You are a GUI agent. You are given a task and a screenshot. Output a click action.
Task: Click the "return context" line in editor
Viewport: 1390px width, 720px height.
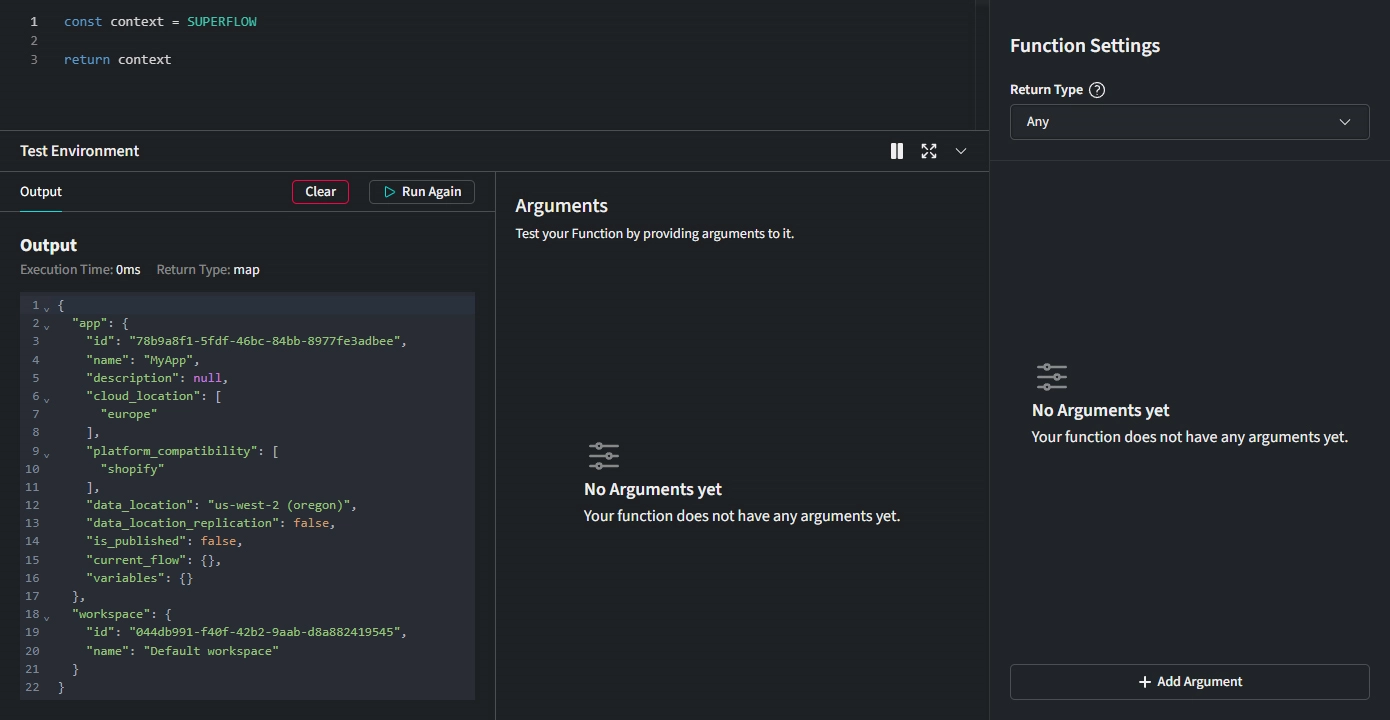[x=117, y=60]
